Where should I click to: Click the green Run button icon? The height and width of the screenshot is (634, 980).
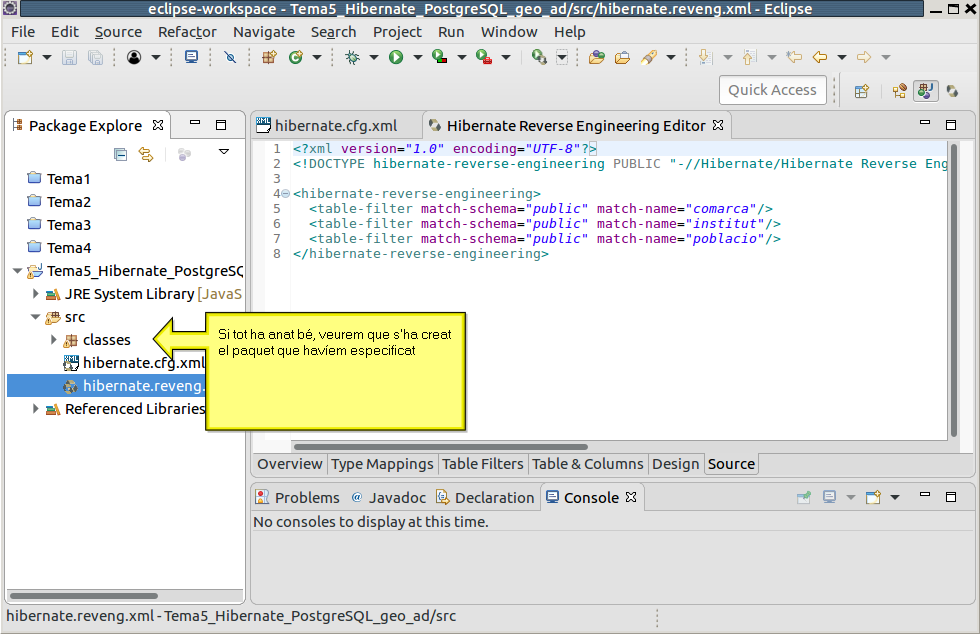coord(396,58)
